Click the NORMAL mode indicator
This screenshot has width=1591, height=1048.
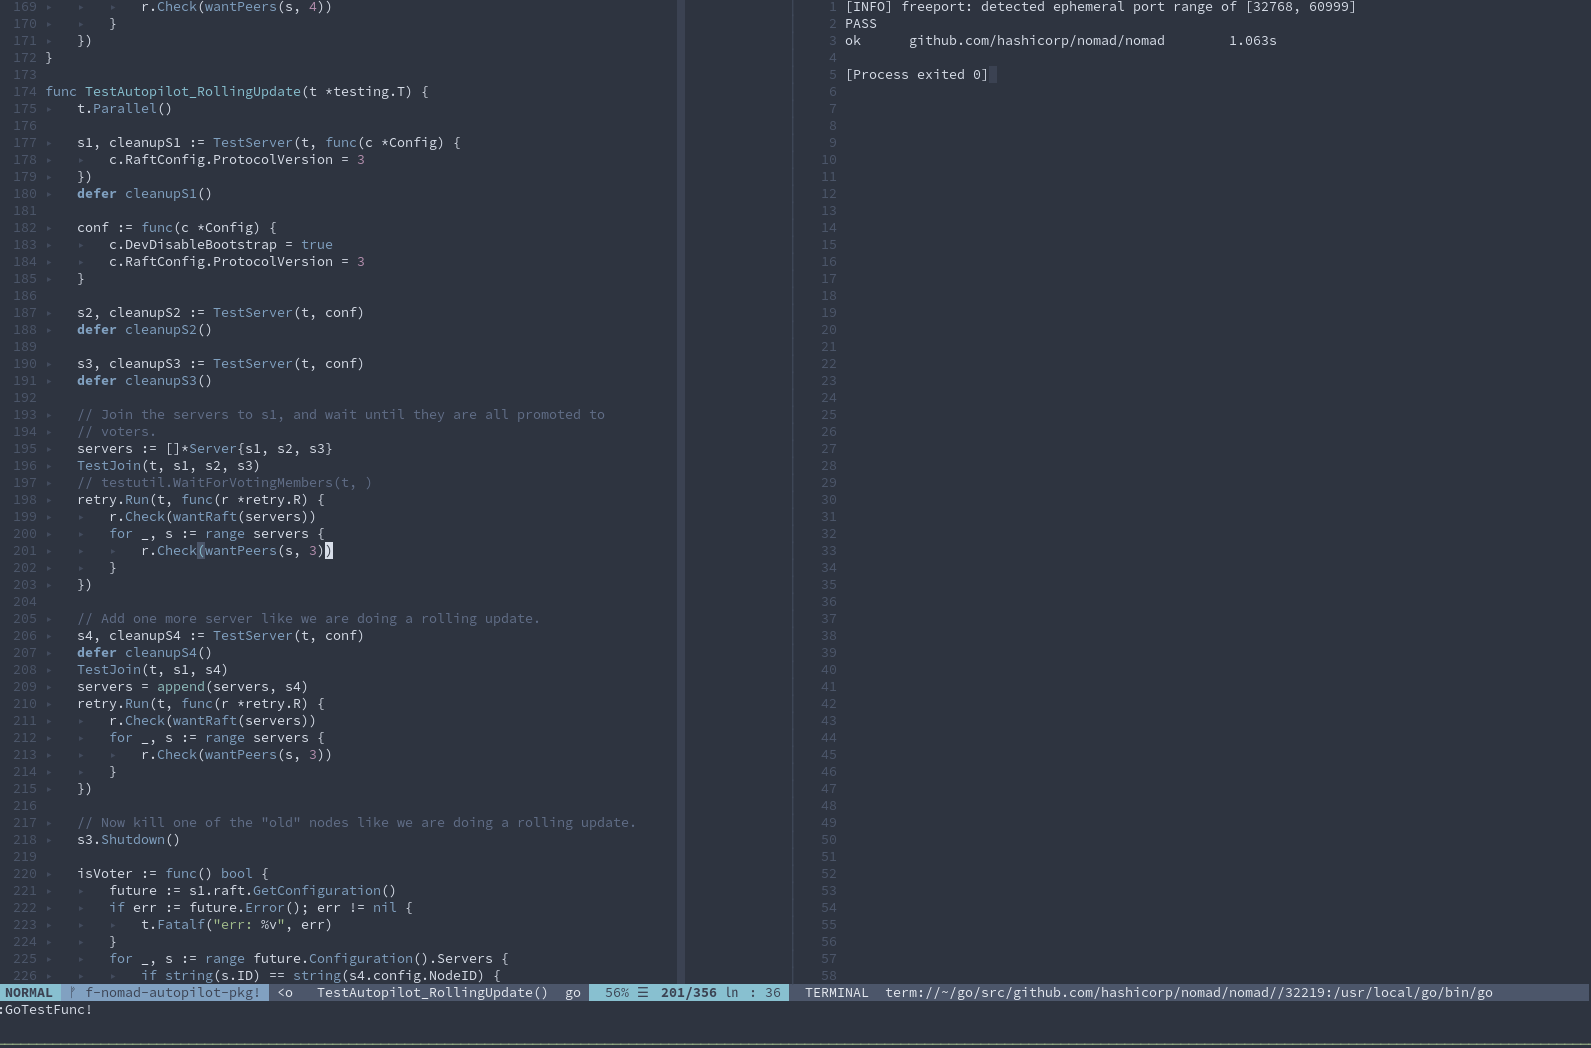pos(29,993)
